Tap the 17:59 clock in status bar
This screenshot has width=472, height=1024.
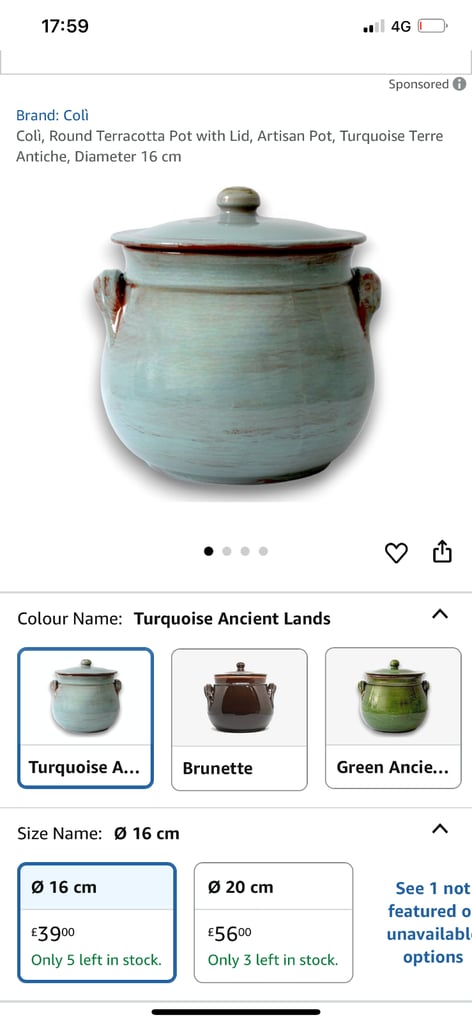click(x=65, y=26)
